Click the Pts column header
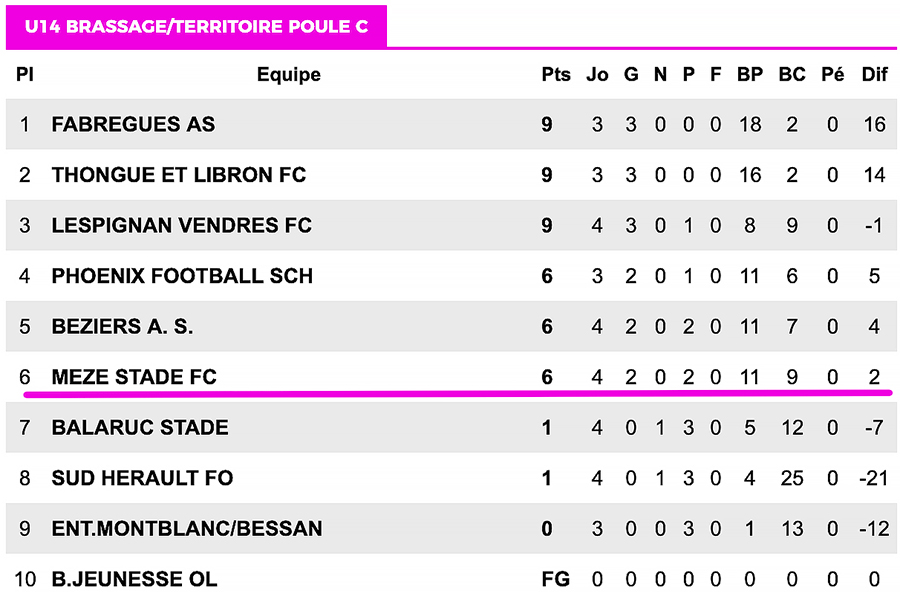The height and width of the screenshot is (599, 900). 555,75
